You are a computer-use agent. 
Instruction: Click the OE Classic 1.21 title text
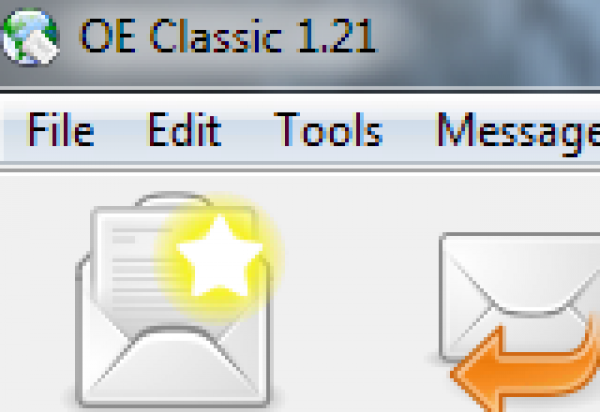point(228,36)
